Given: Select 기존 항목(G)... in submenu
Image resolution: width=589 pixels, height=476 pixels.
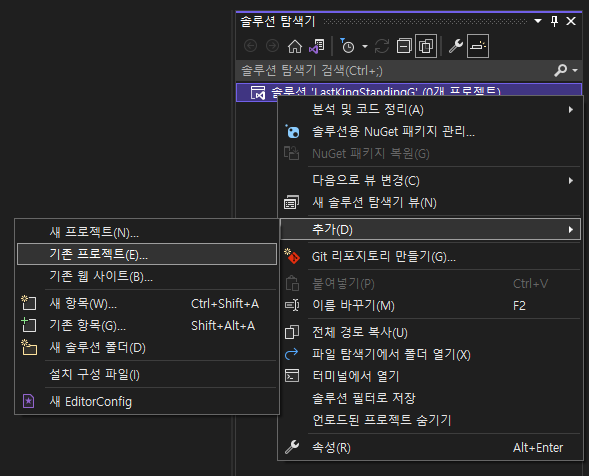Looking at the screenshot, I should click(147, 325).
